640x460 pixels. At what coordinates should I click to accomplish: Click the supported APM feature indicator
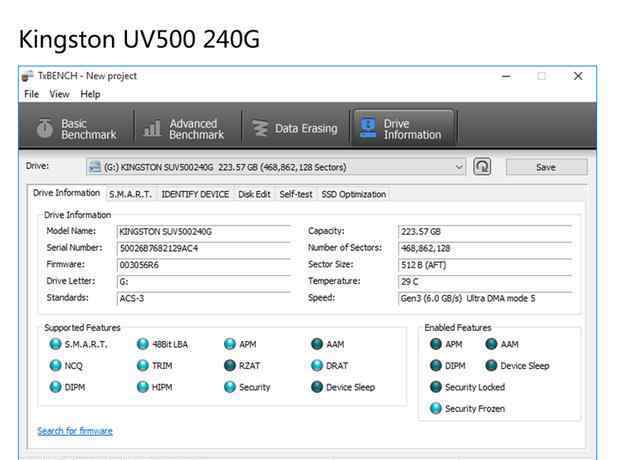click(230, 344)
